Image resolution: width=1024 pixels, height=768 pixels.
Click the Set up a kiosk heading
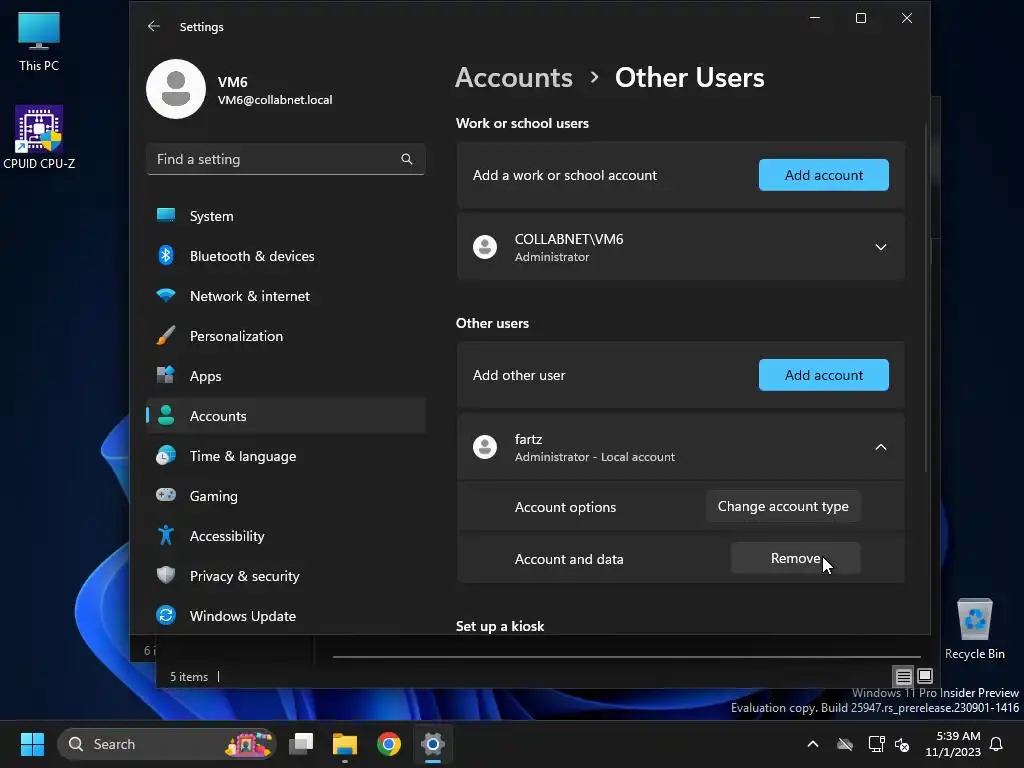coord(500,626)
